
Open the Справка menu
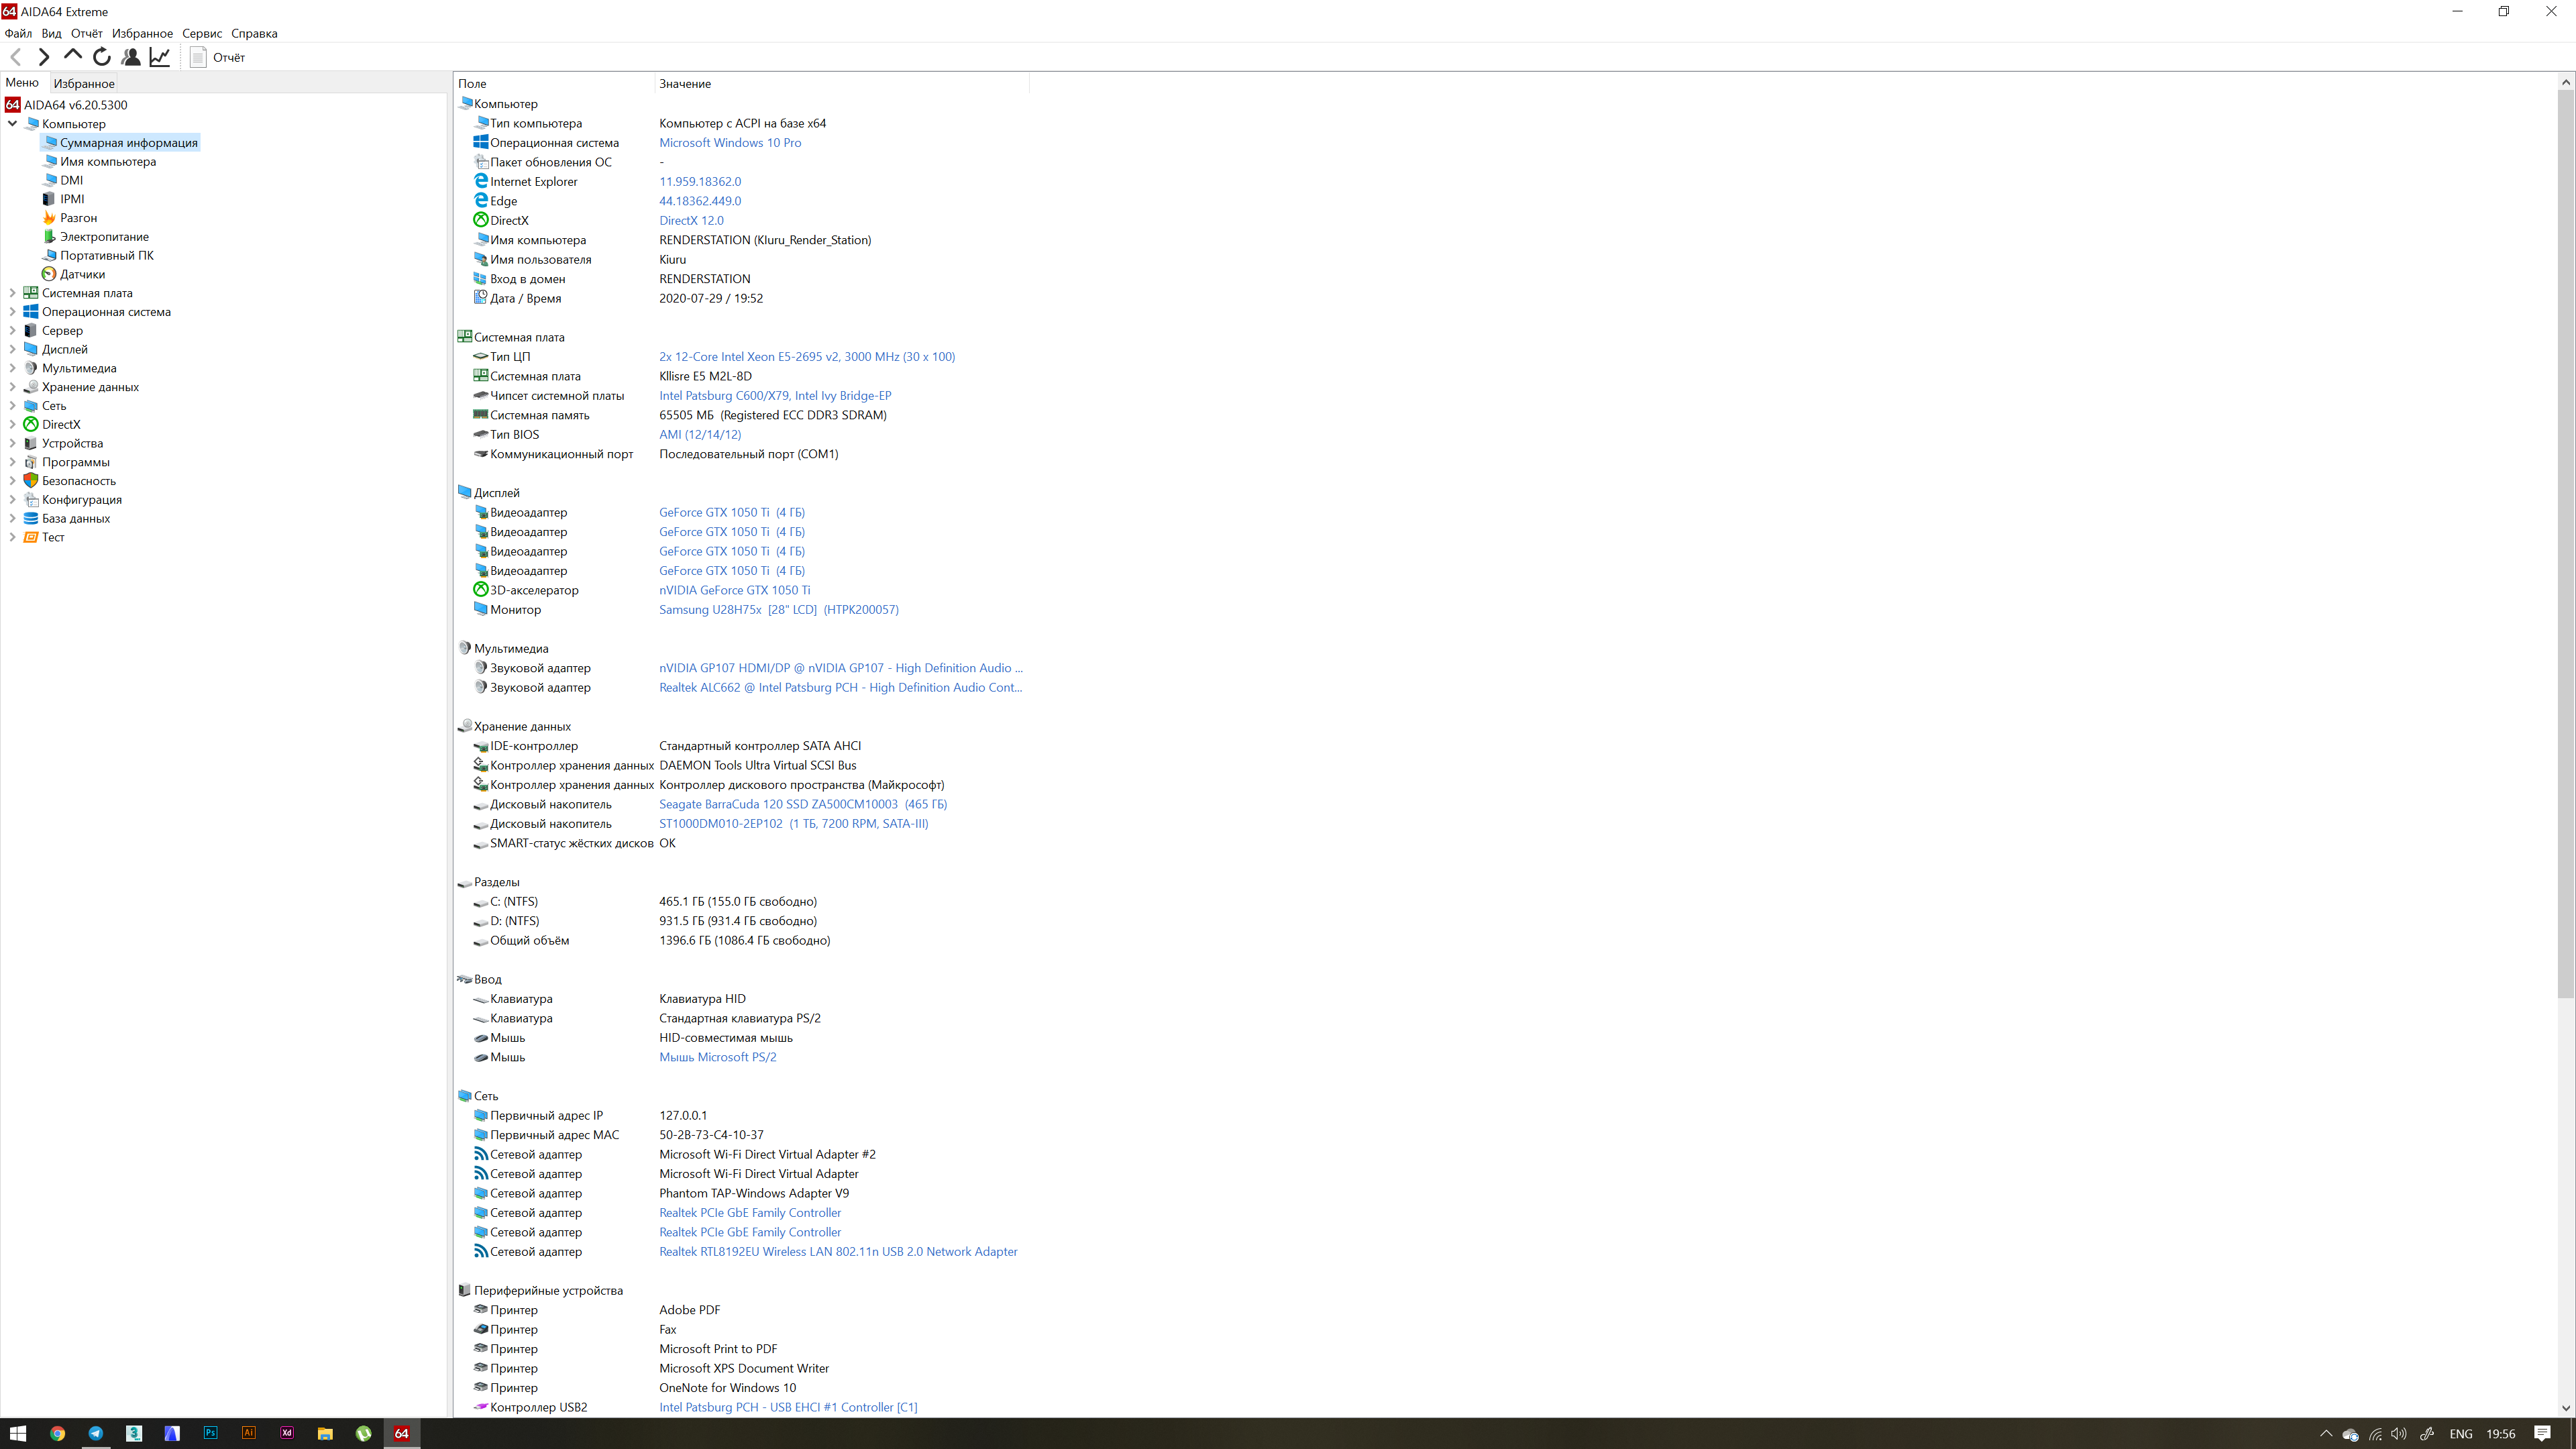pos(254,33)
